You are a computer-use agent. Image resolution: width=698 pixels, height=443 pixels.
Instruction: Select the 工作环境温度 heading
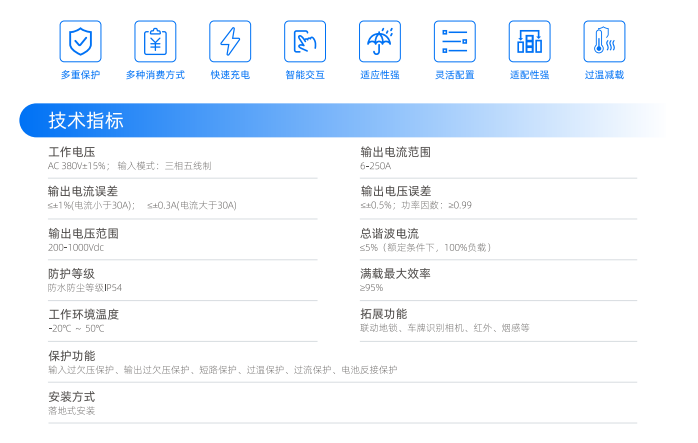pyautogui.click(x=83, y=314)
